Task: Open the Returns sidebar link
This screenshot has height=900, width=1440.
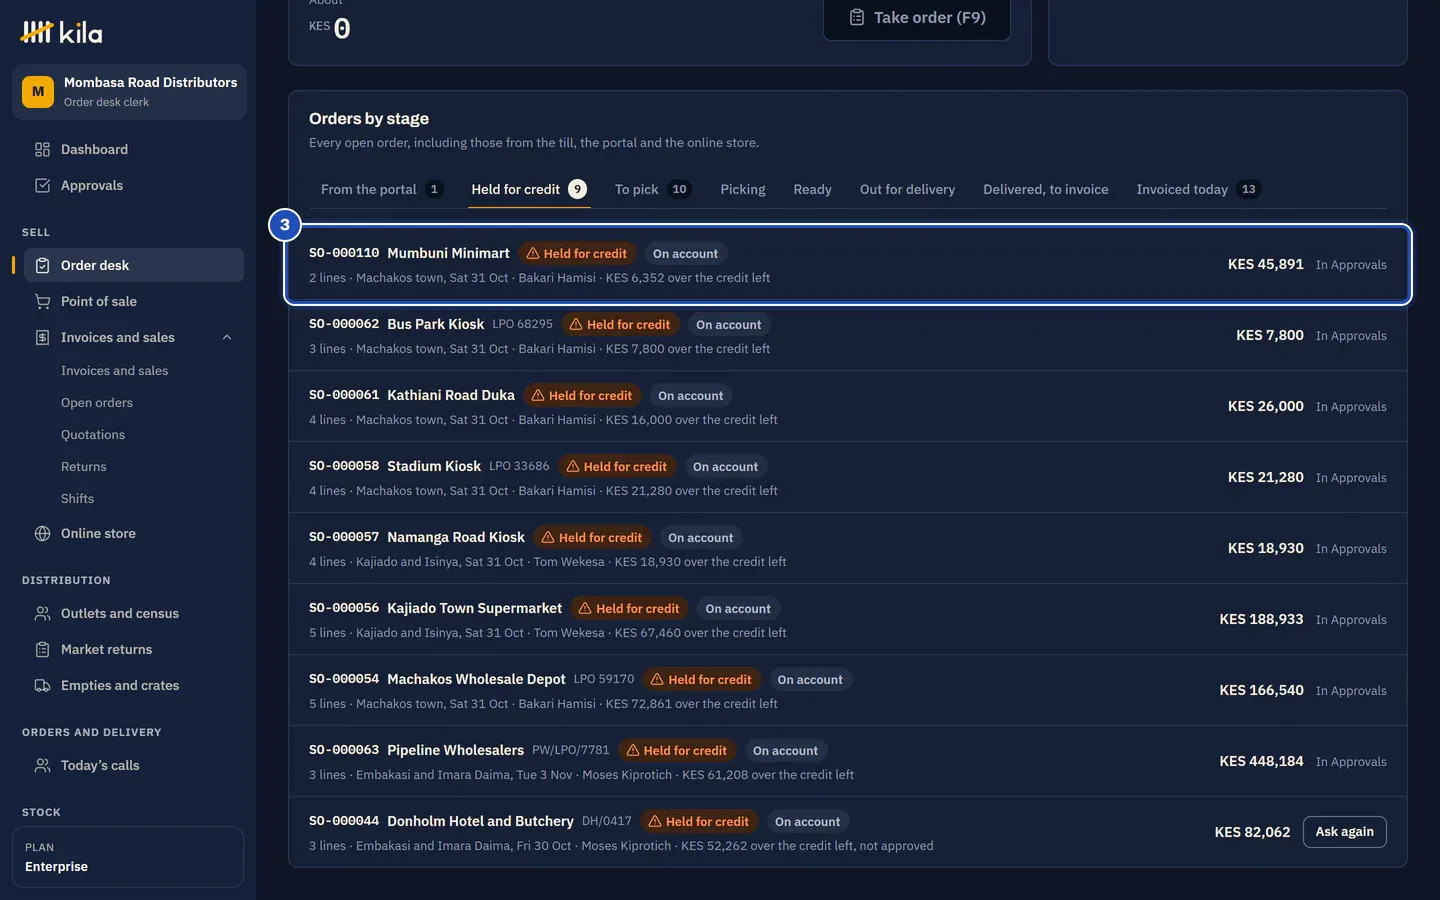Action: [84, 467]
